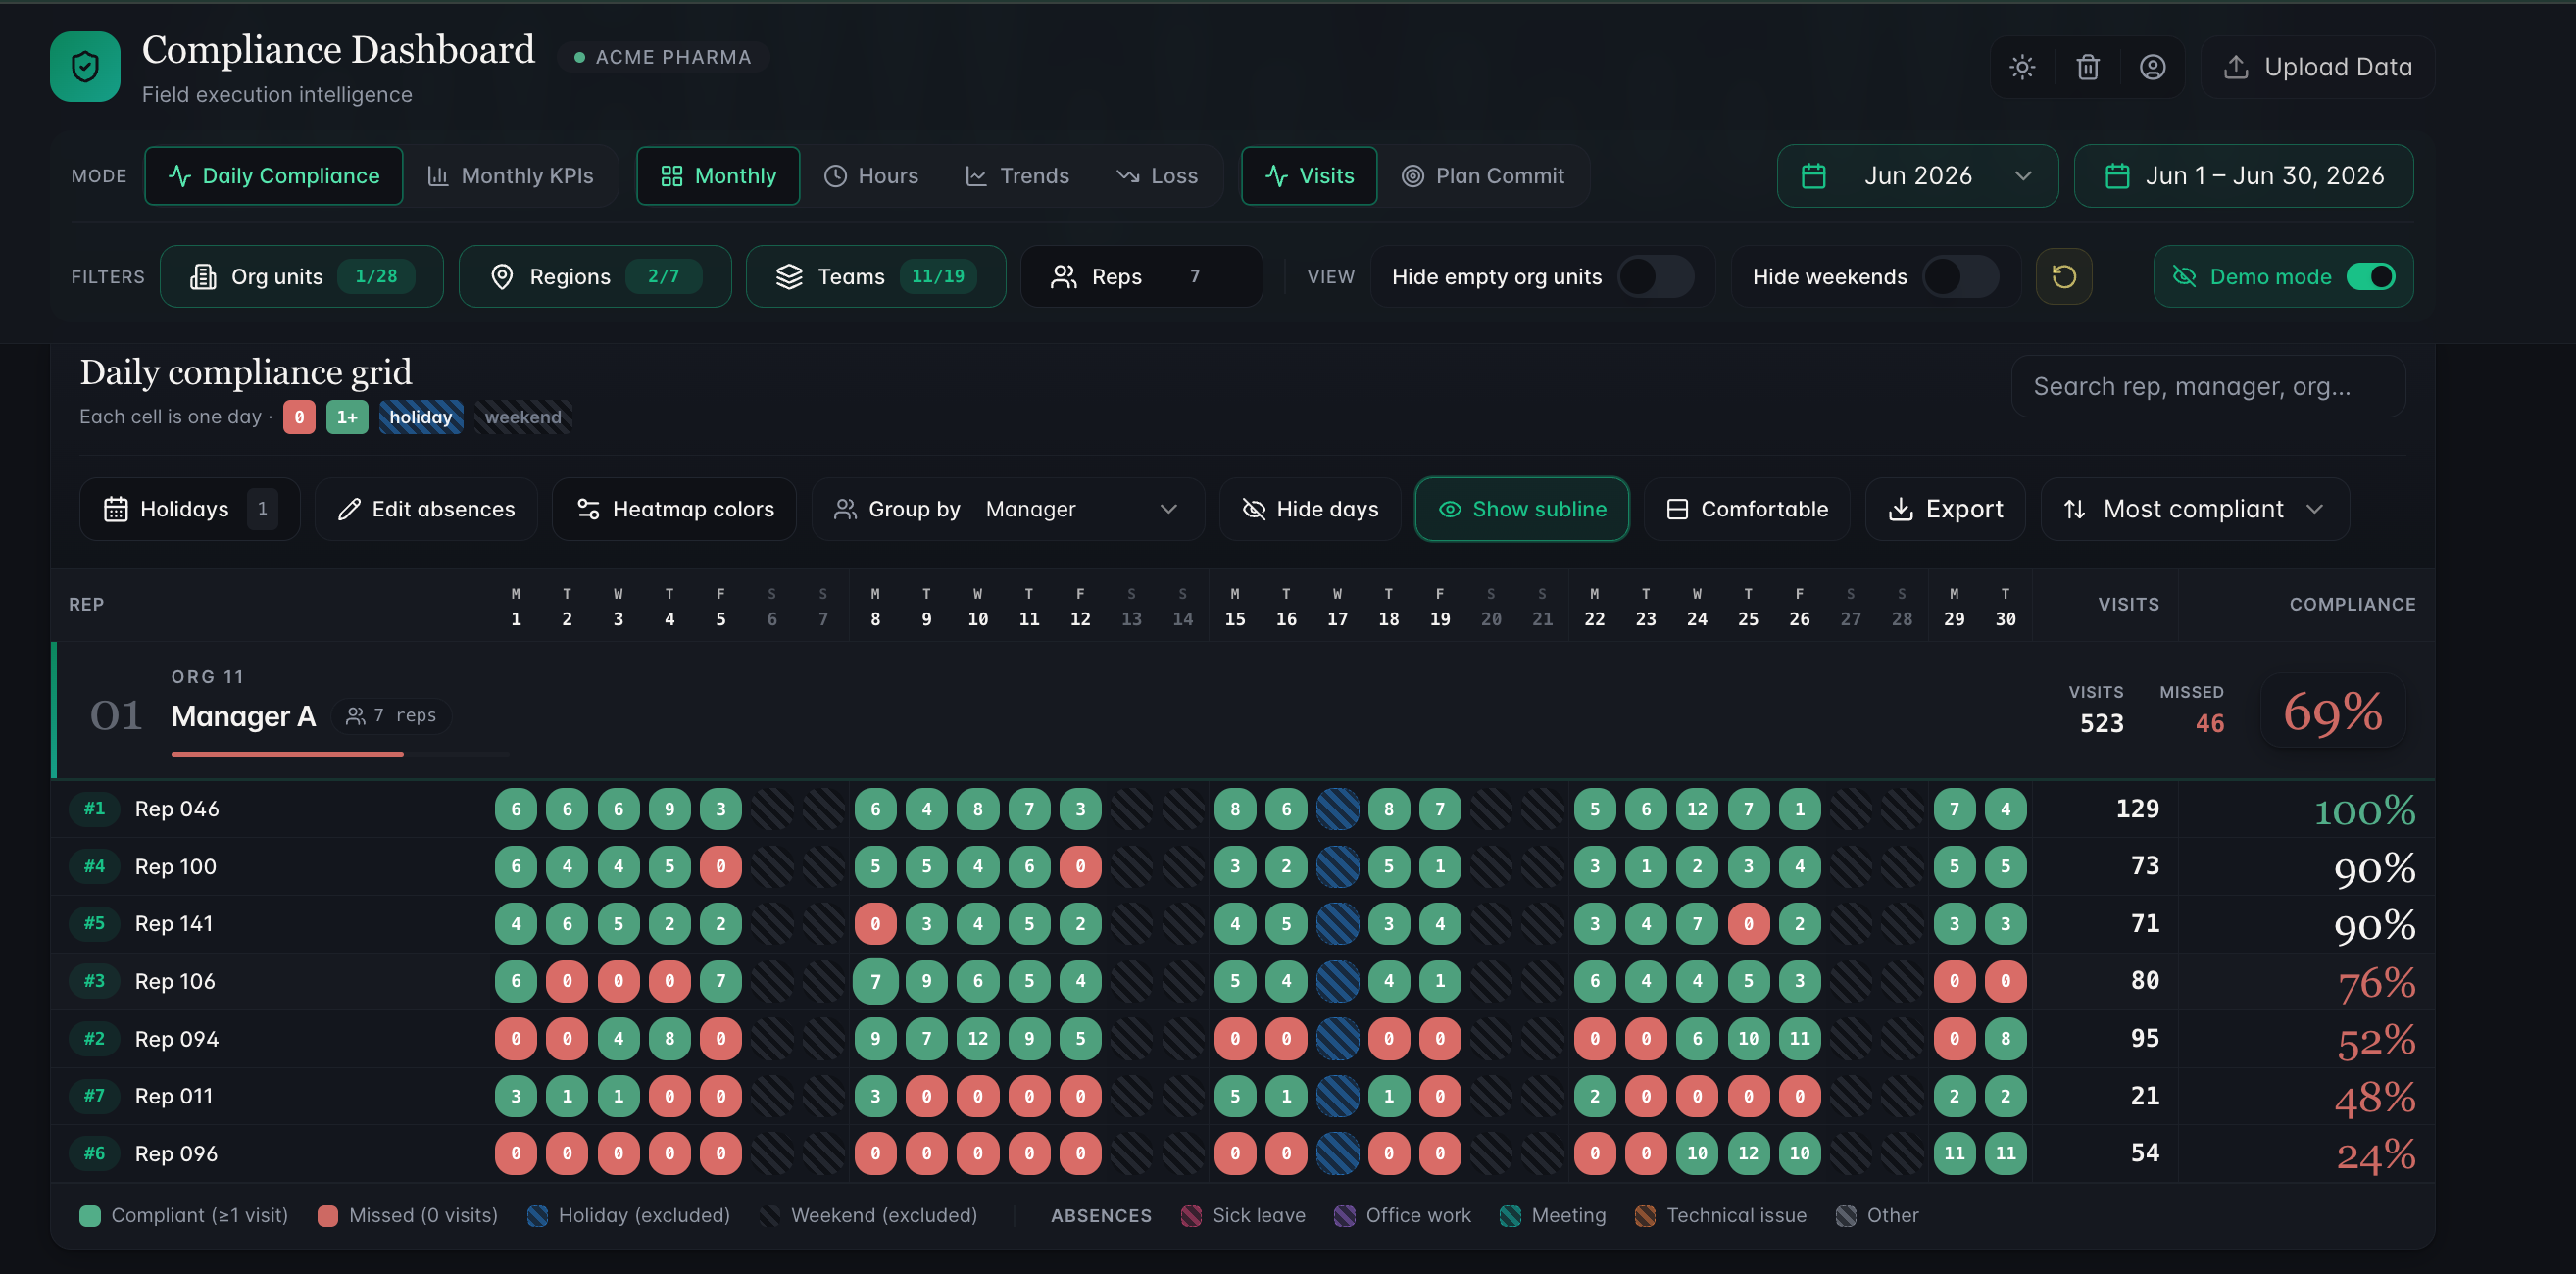Click the Manager A 69% compliance badge
This screenshot has width=2576, height=1274.
coord(2332,712)
